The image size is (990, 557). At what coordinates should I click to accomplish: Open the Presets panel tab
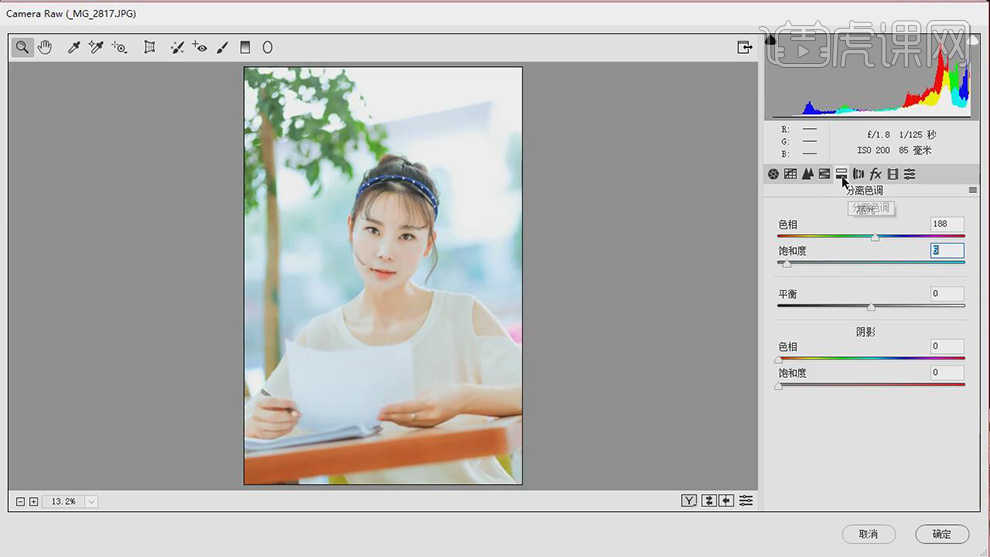click(910, 174)
